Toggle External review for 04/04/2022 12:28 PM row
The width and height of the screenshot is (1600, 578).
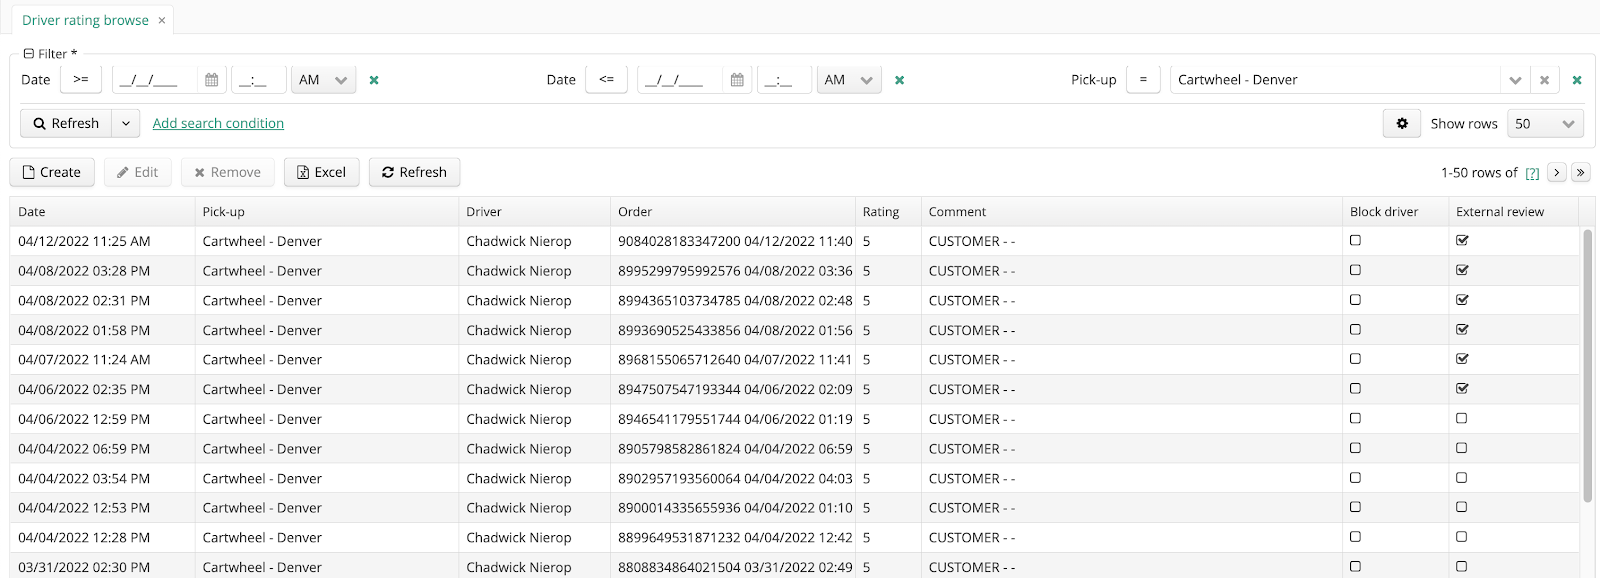point(1461,537)
